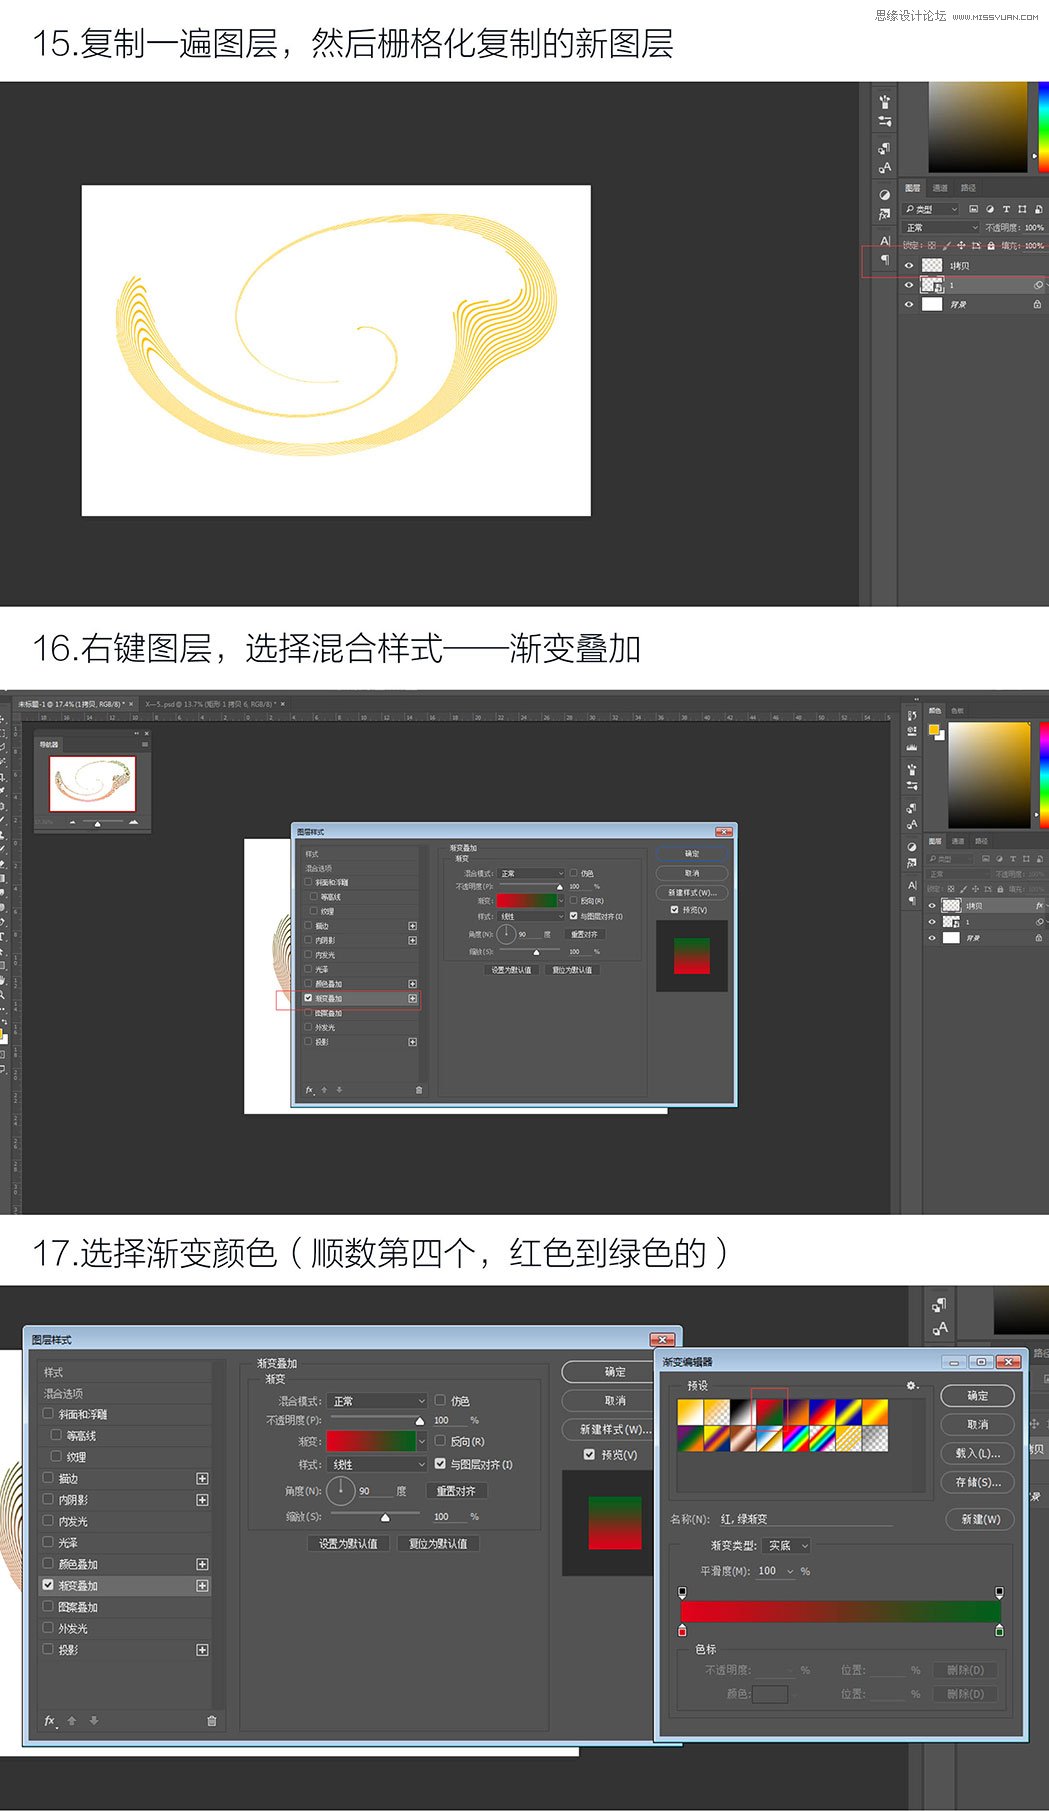Enable 外发光 checkbox in step 17 dialog
Image resolution: width=1049 pixels, height=1811 pixels.
pyautogui.click(x=48, y=1628)
